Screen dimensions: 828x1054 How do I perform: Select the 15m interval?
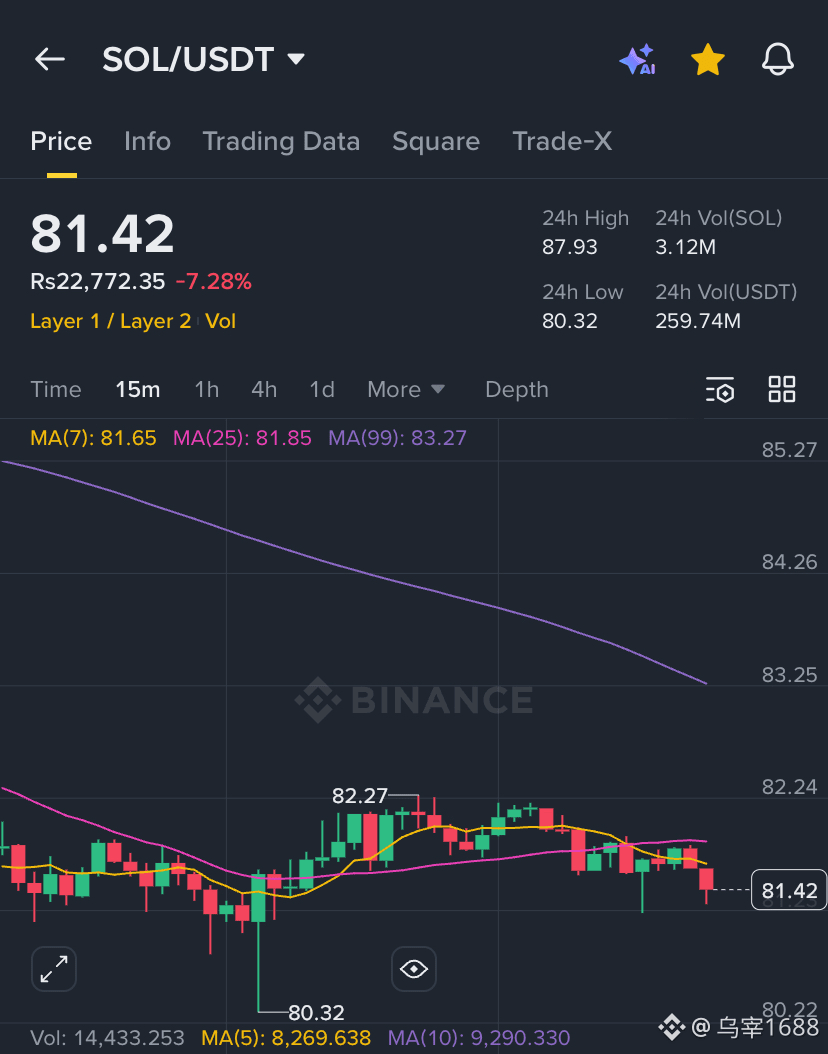(138, 389)
